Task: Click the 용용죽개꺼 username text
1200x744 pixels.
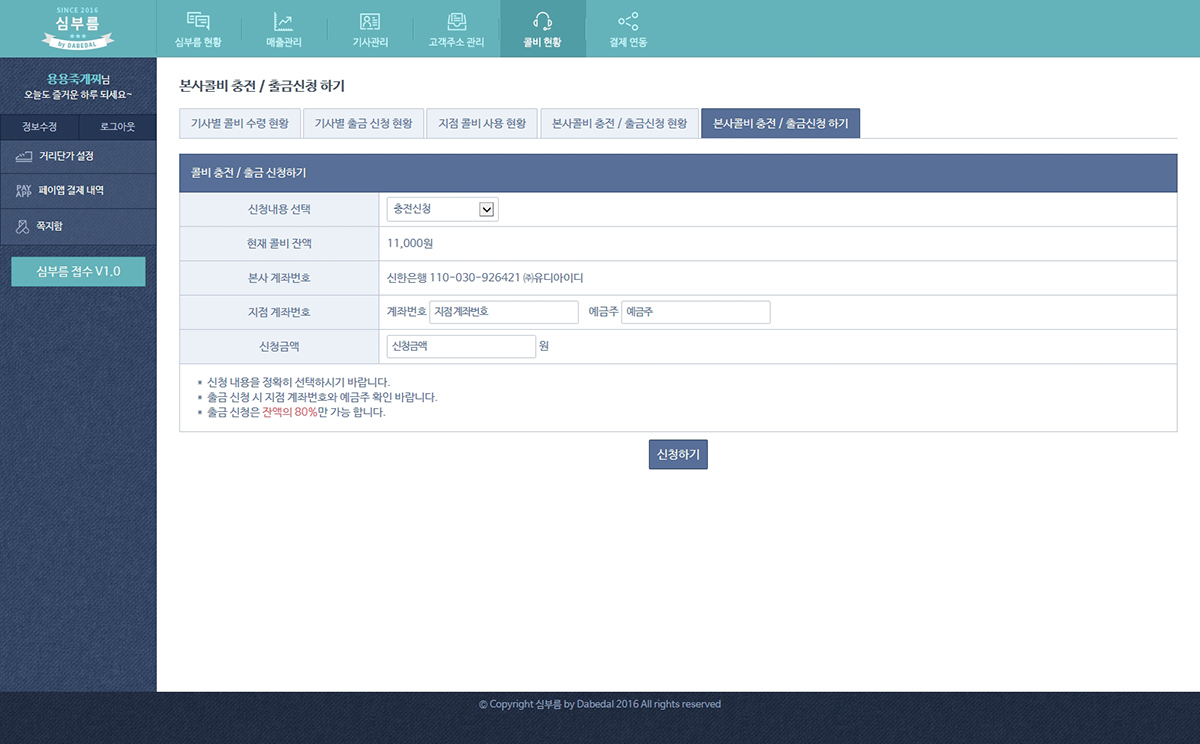Action: pyautogui.click(x=74, y=79)
